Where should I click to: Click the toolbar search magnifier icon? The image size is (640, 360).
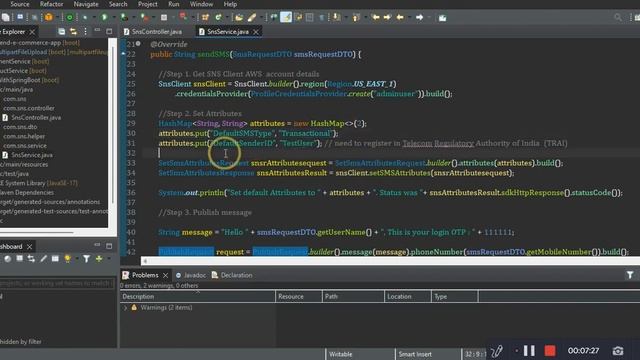coord(618,17)
